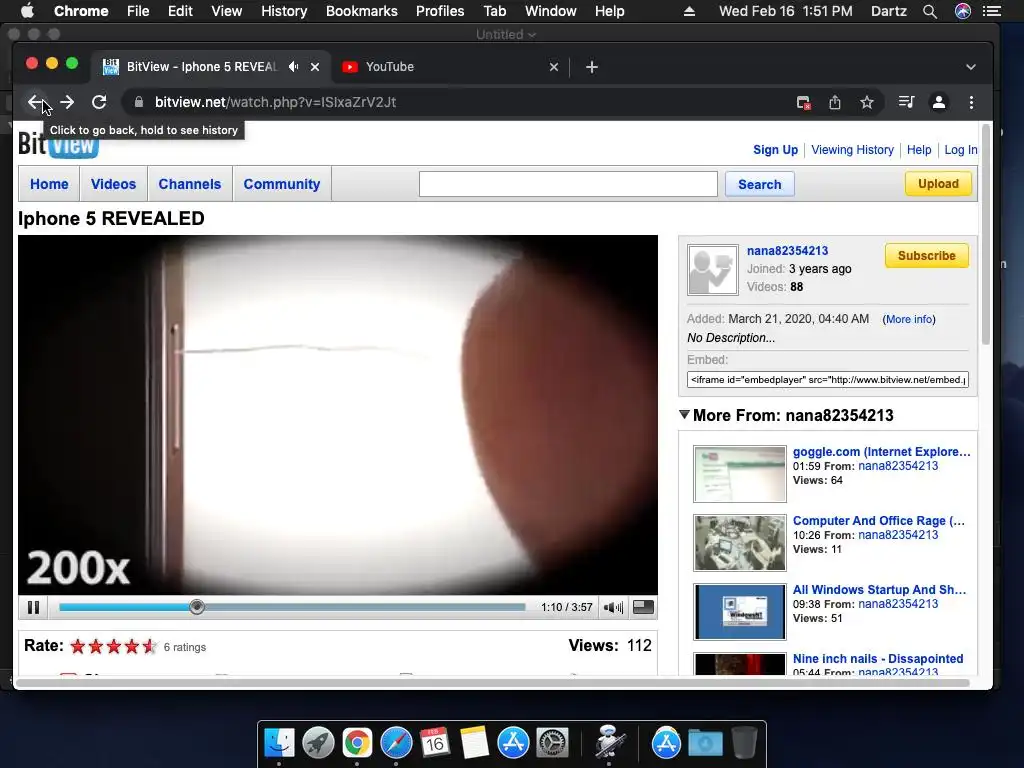Open Siri from the menu bar
Screen dimensions: 1024x768
(963, 11)
